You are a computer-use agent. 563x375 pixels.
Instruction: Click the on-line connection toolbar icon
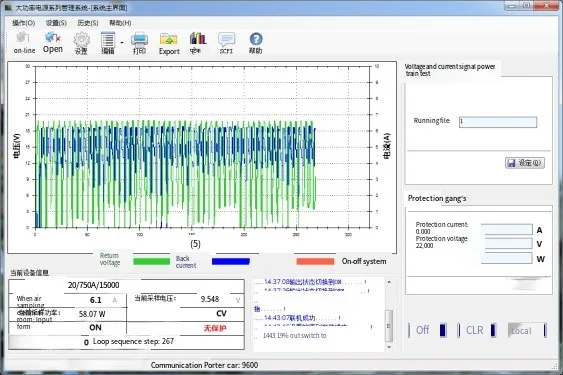point(23,37)
